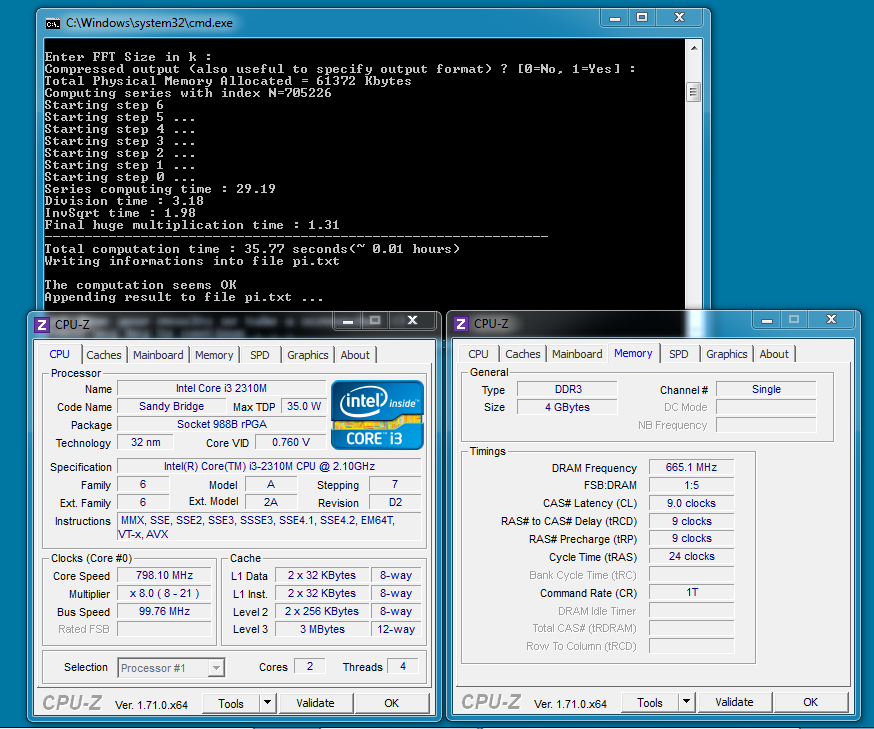This screenshot has height=729, width=874.
Task: Click the cmd.exe title bar icon
Action: coord(53,23)
